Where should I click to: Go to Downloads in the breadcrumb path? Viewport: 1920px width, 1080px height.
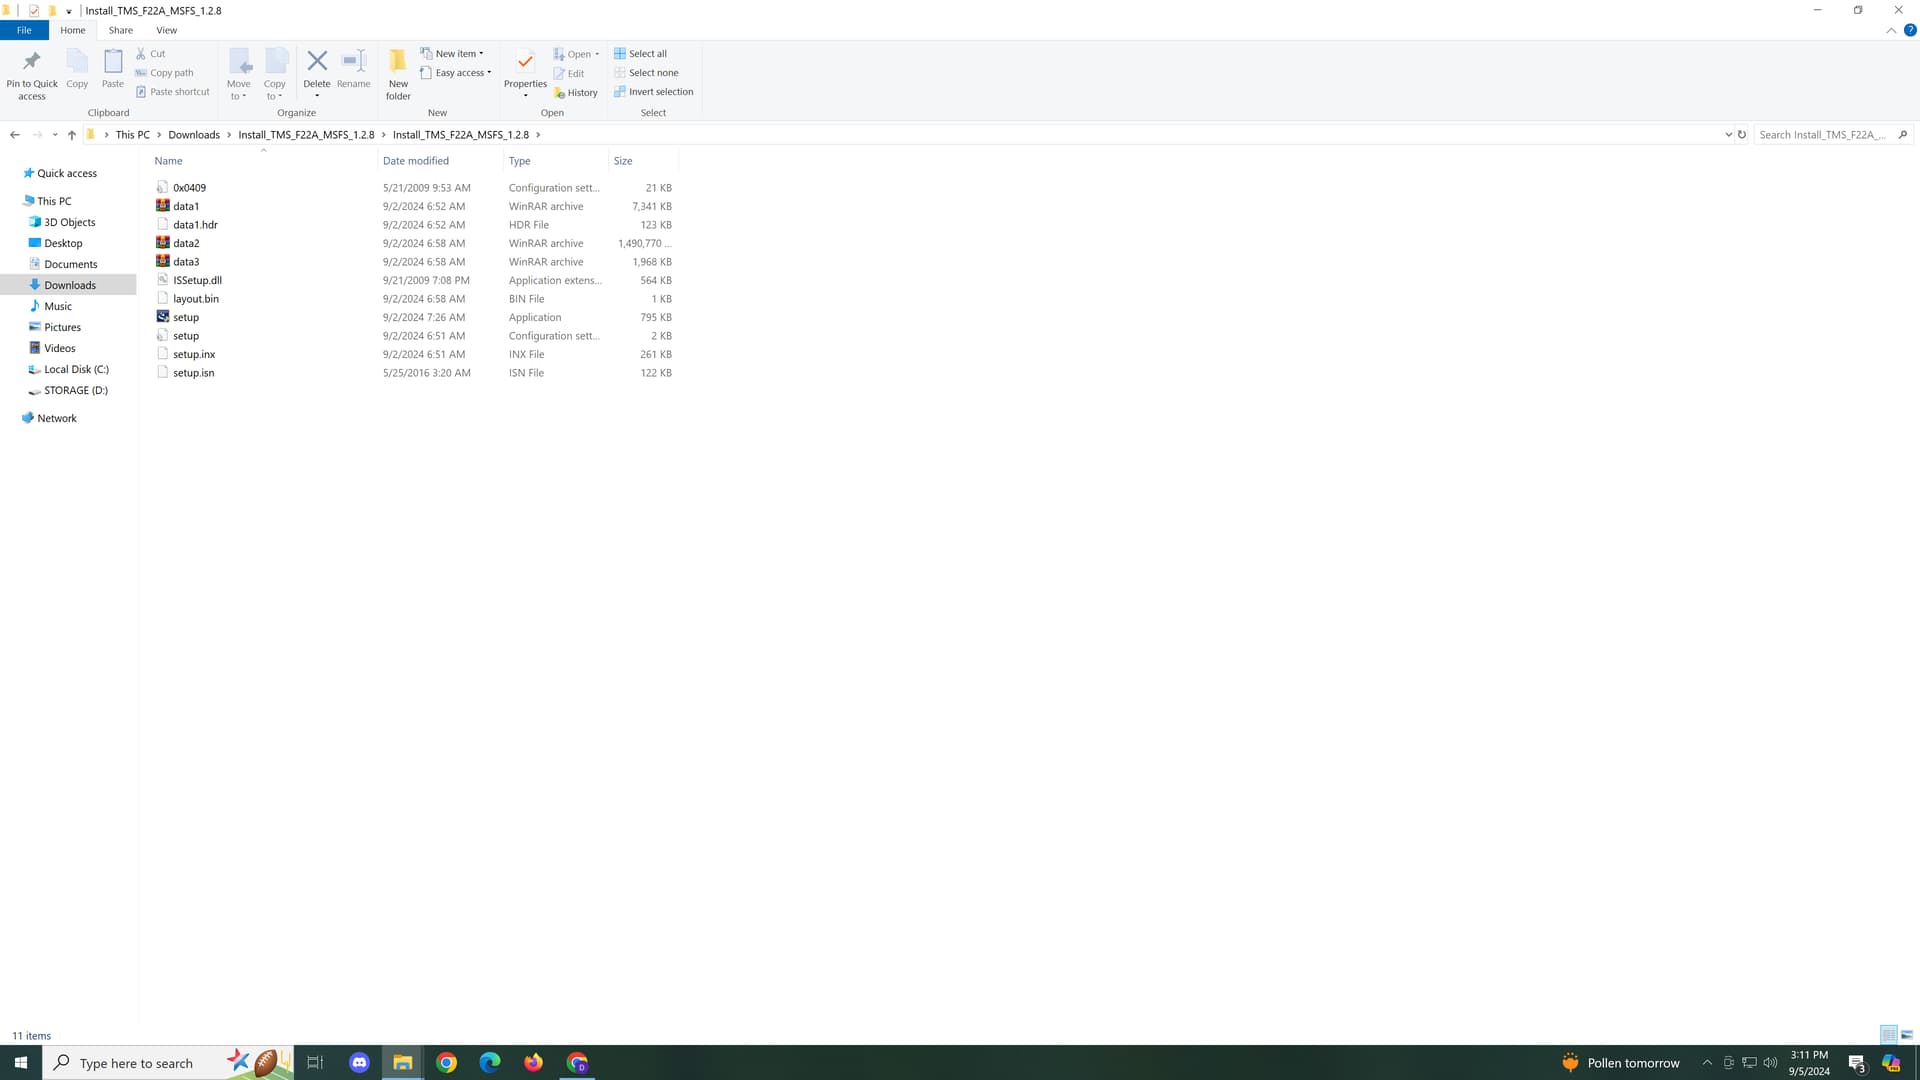click(194, 135)
